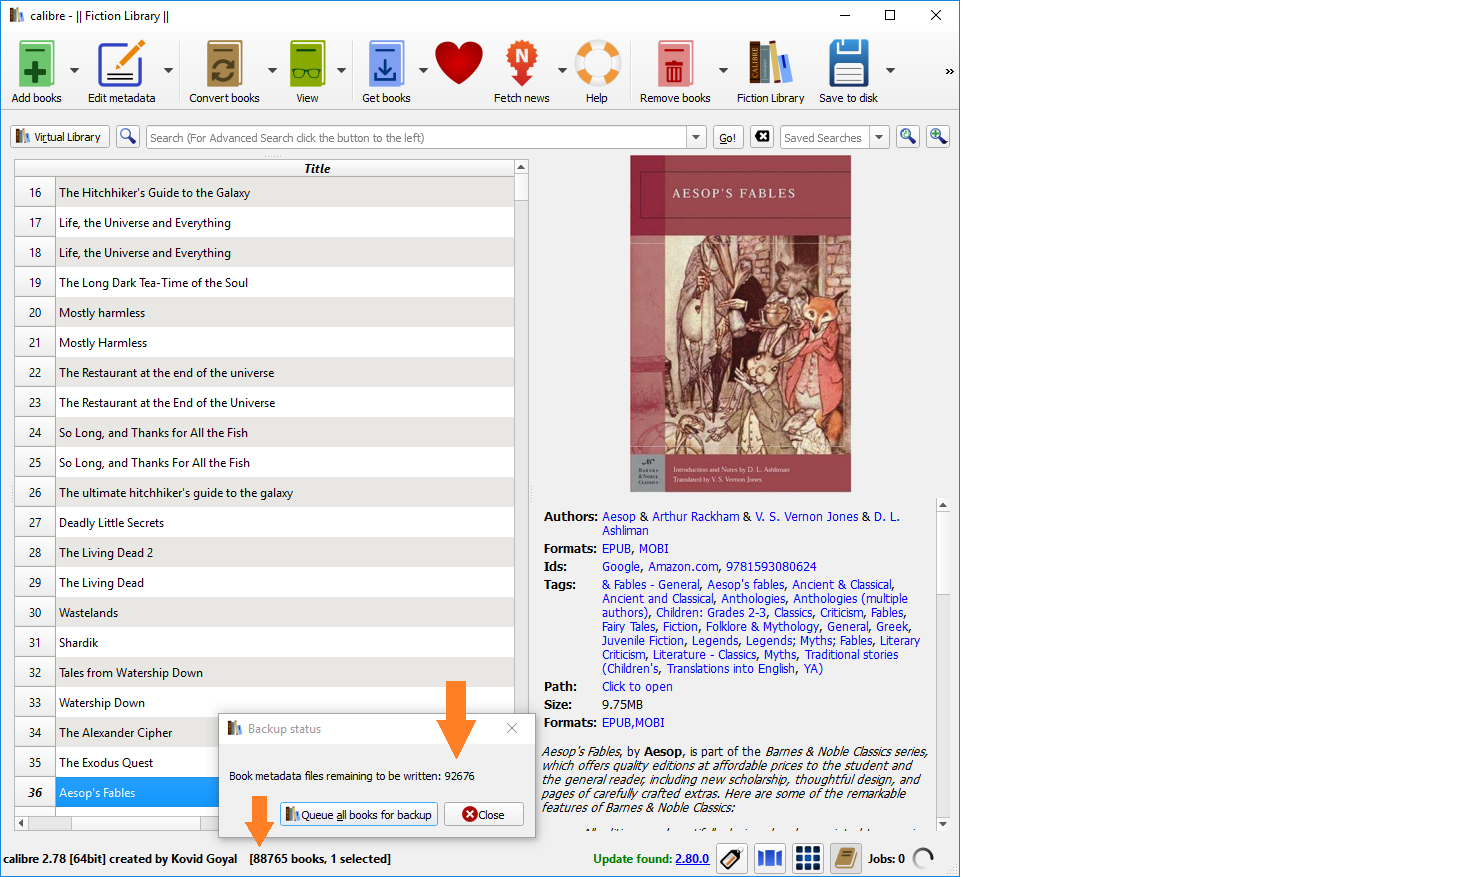Click the Save to disk icon
Screen dimensions: 1481x877
tap(848, 64)
